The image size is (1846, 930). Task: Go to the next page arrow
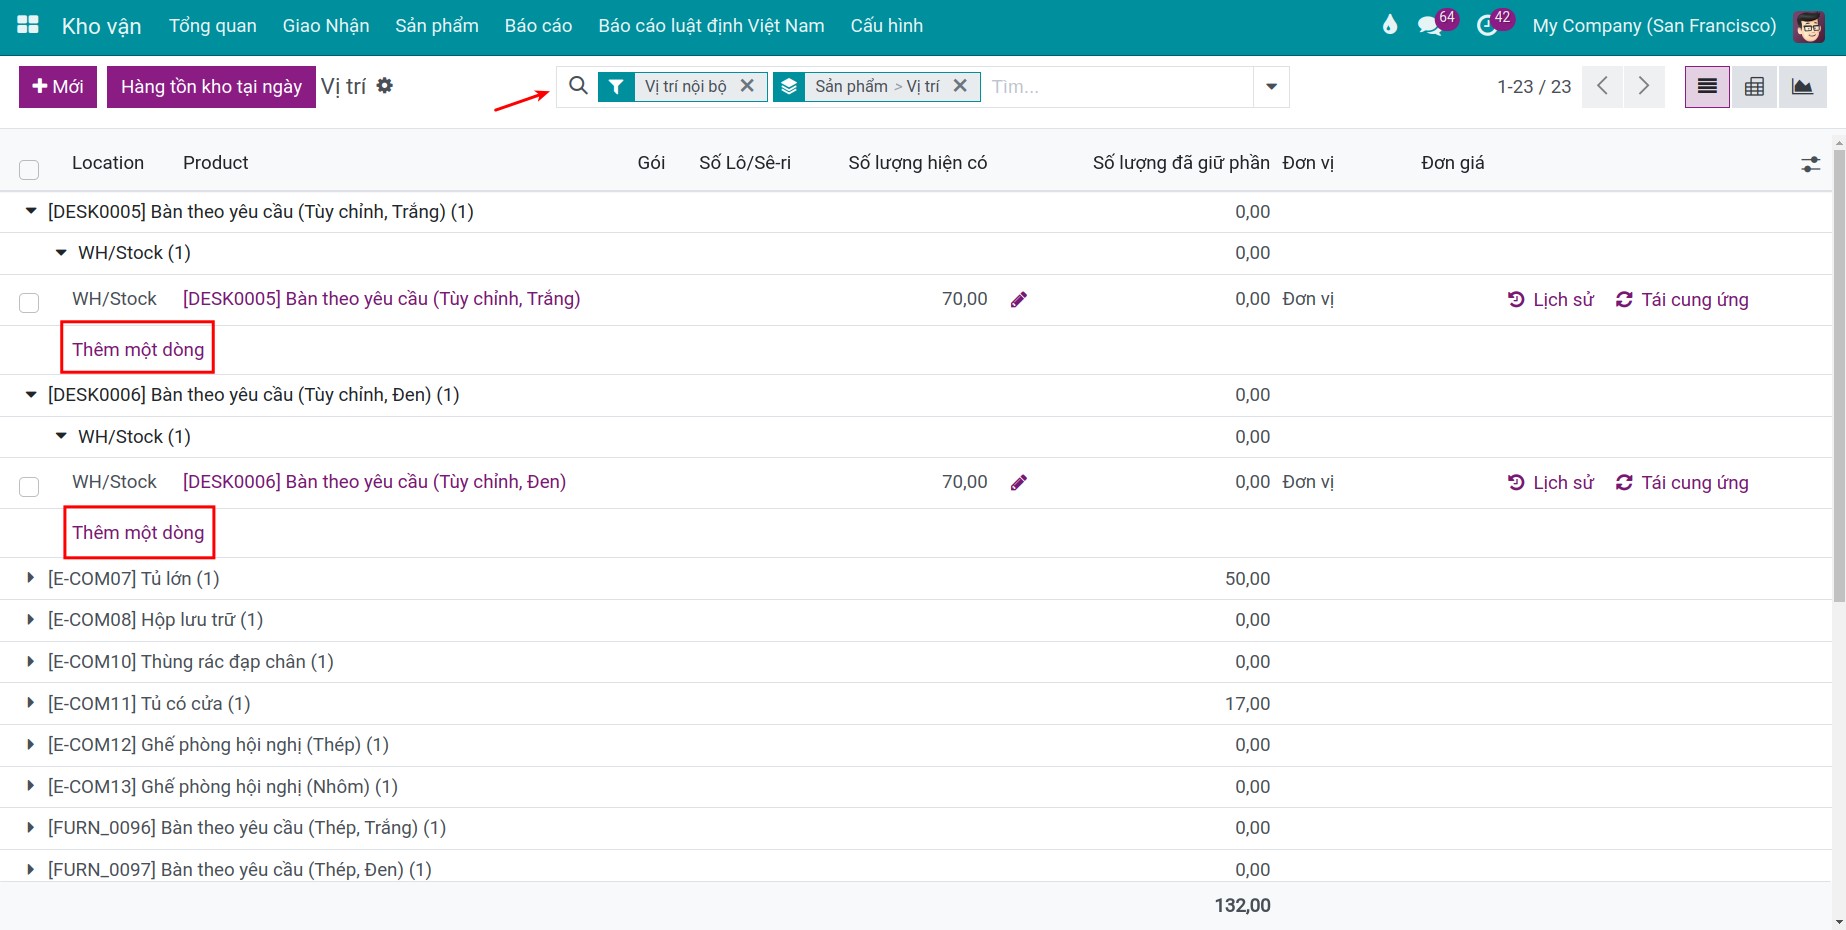coord(1643,86)
